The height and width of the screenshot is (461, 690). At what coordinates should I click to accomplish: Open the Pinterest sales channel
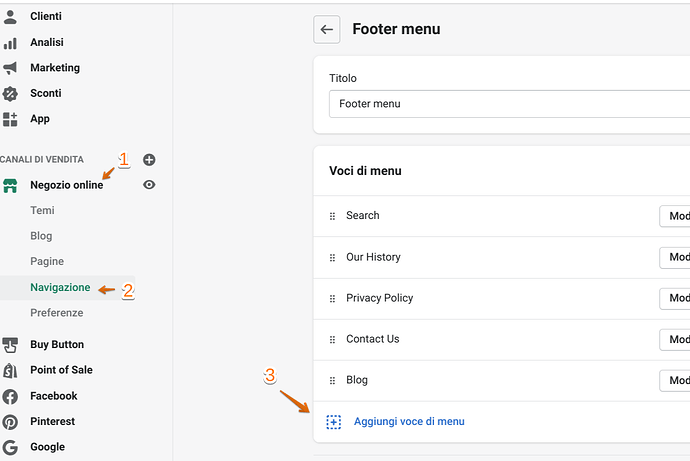52,421
